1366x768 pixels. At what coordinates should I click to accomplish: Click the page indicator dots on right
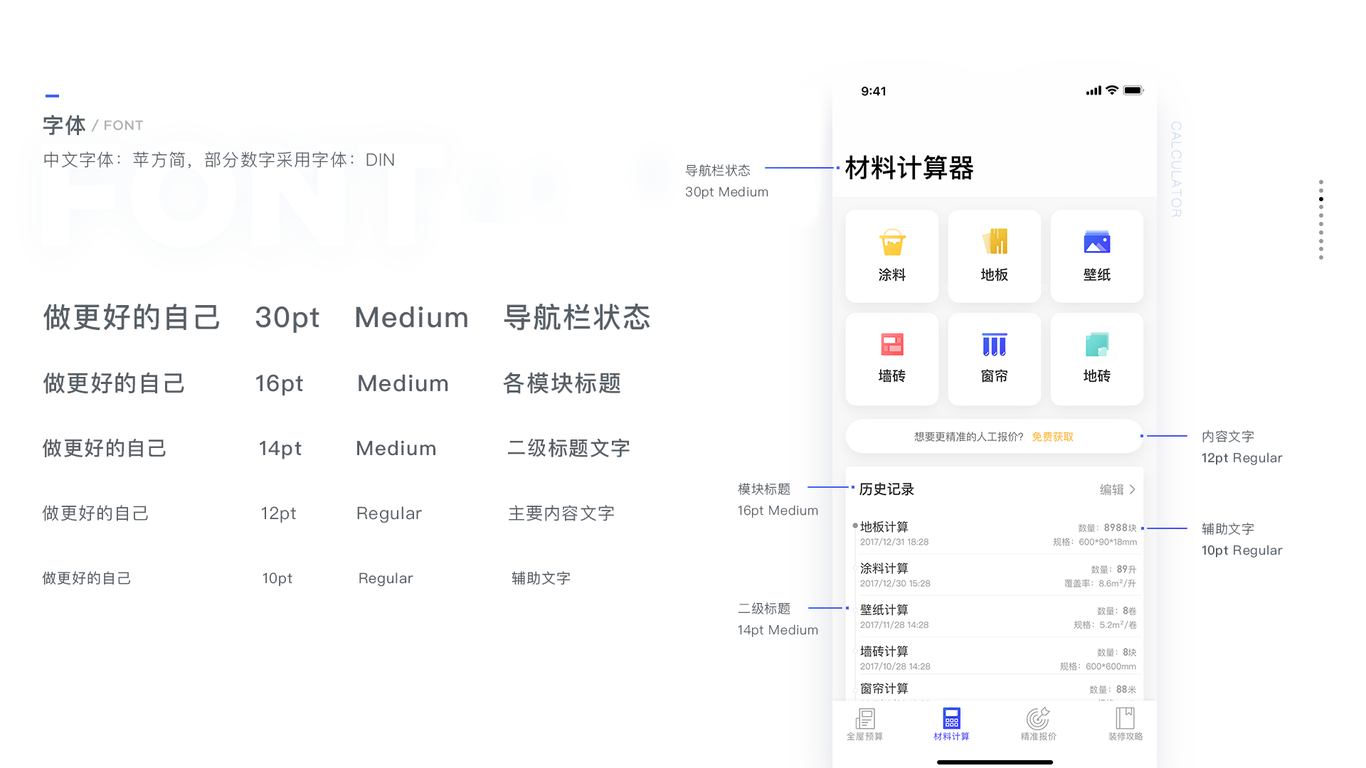click(1321, 220)
